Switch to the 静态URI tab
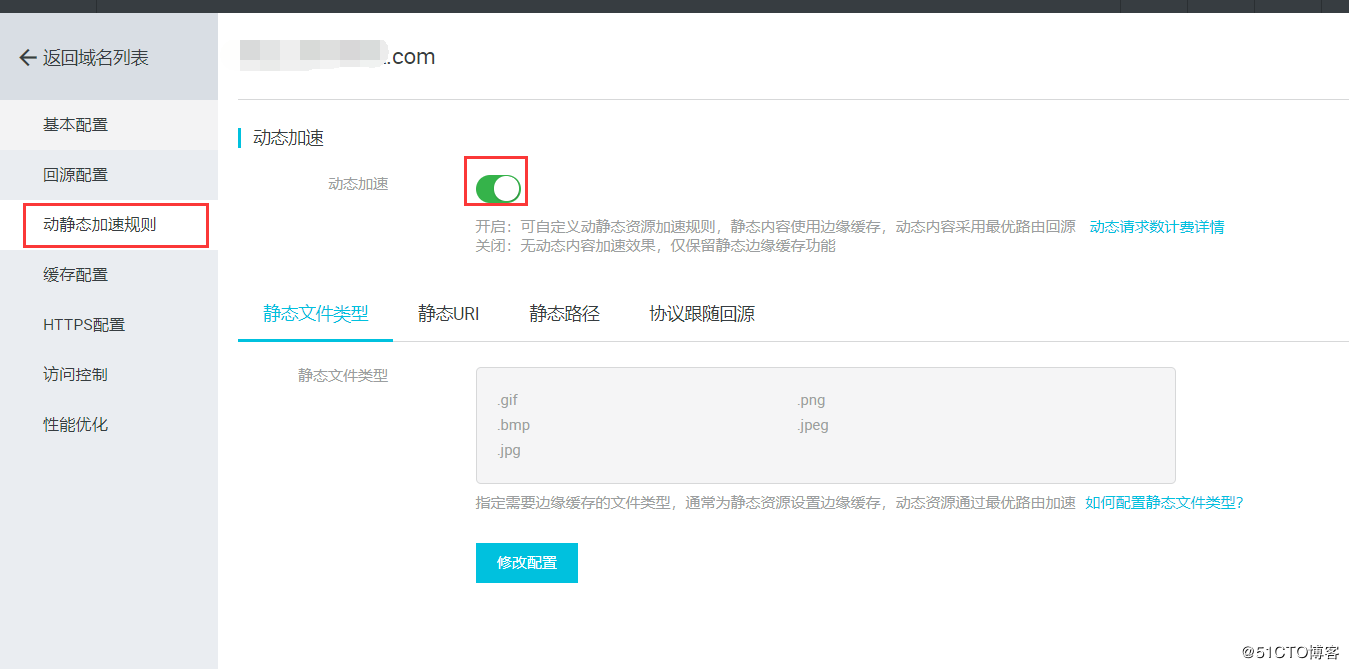This screenshot has width=1349, height=669. coord(448,313)
